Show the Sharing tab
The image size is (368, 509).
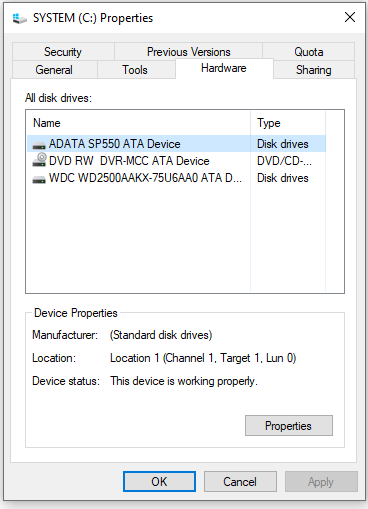click(x=314, y=70)
